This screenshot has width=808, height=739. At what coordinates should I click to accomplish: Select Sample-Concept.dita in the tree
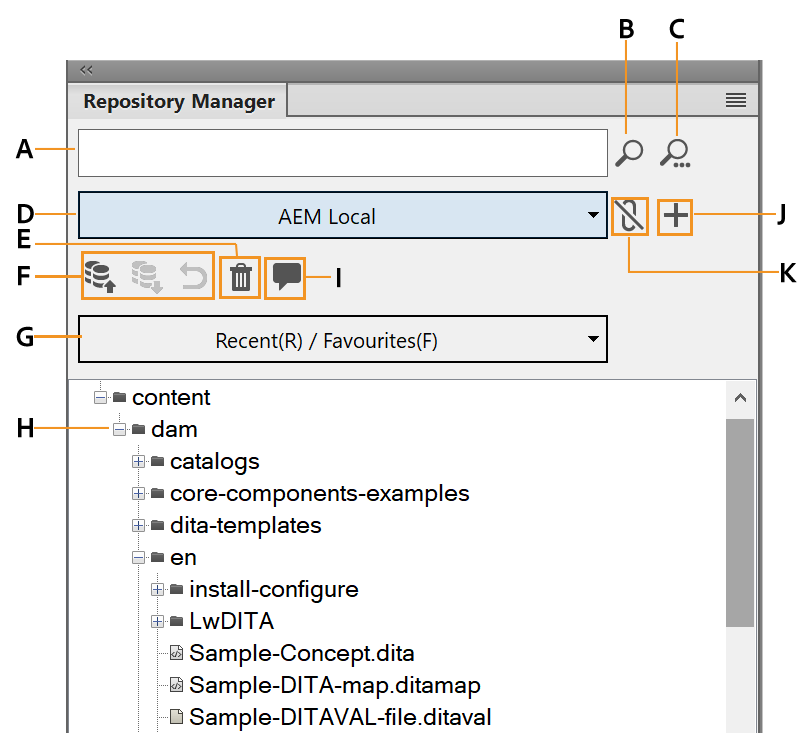pyautogui.click(x=300, y=652)
